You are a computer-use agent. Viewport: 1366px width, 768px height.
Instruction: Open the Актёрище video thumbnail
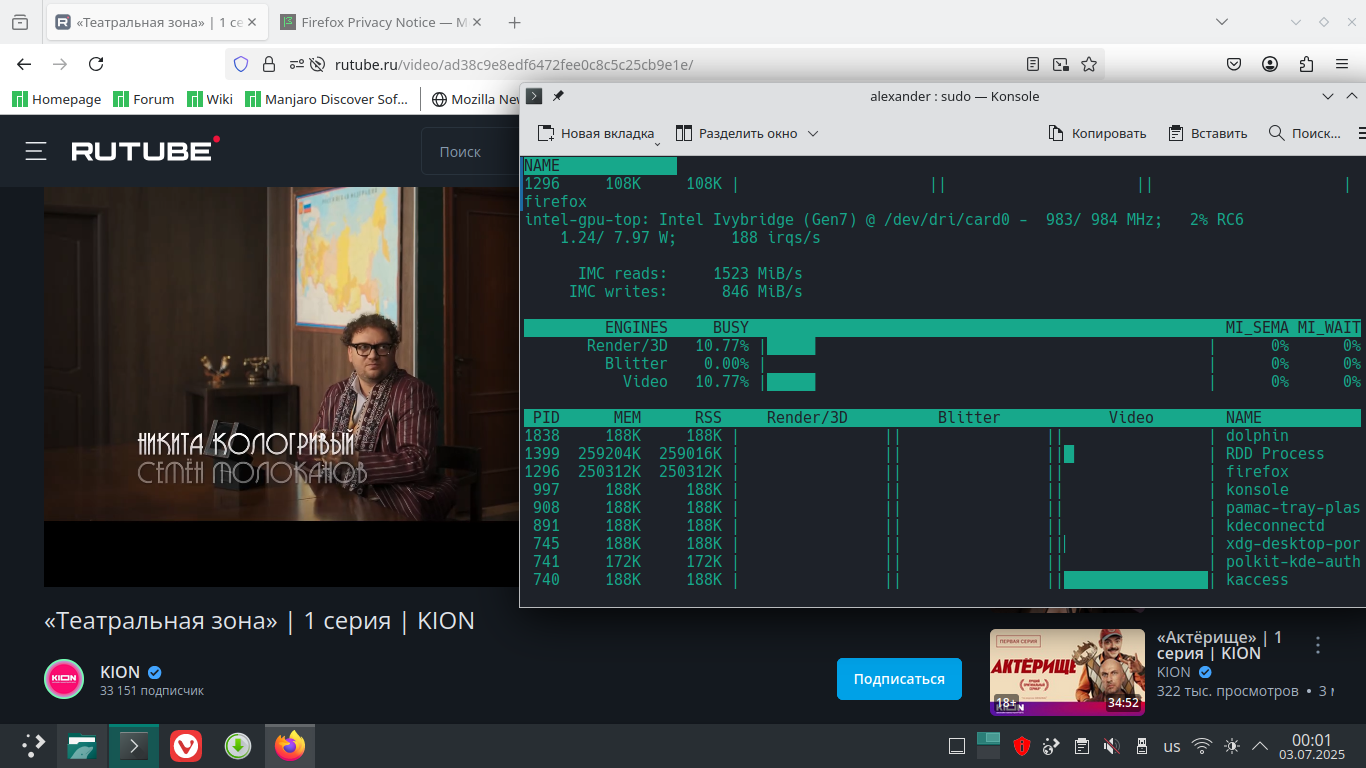click(1067, 672)
